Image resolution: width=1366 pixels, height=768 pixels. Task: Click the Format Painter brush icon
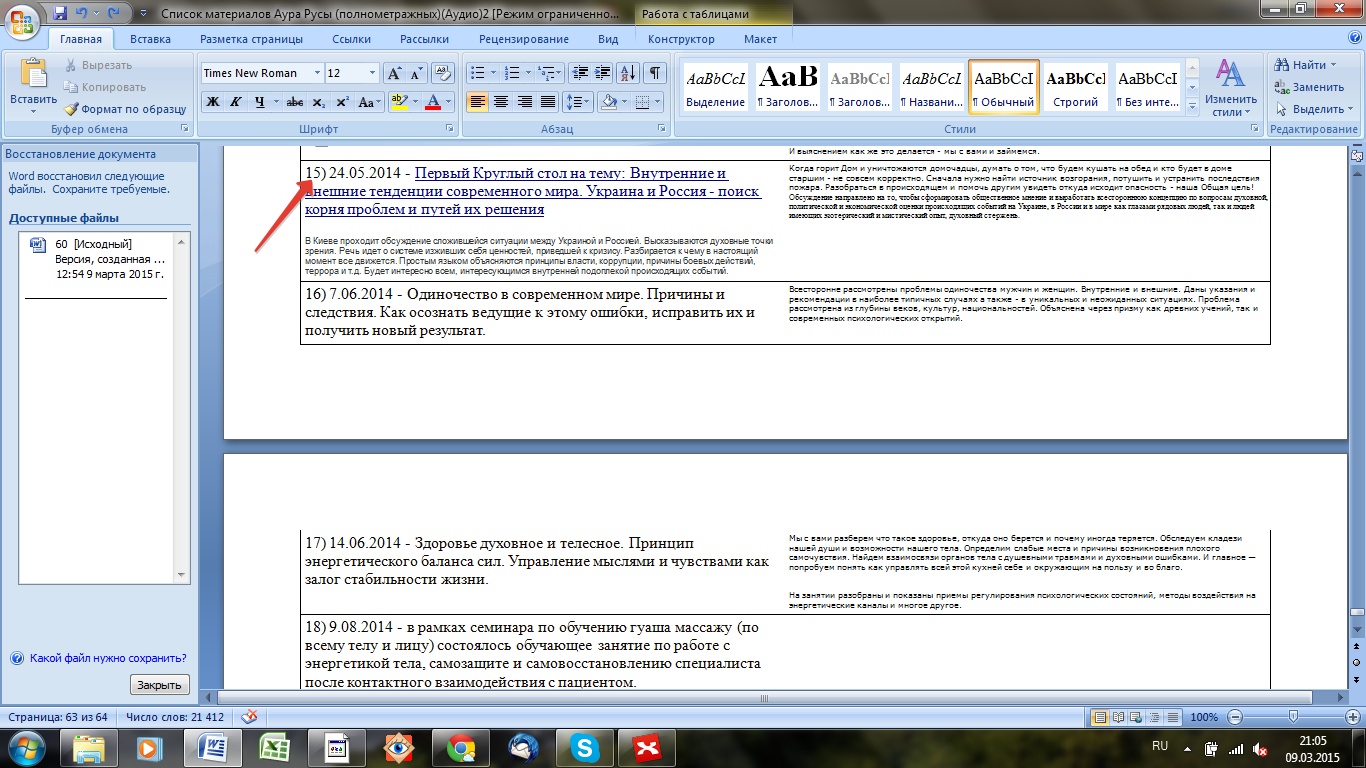coord(71,109)
